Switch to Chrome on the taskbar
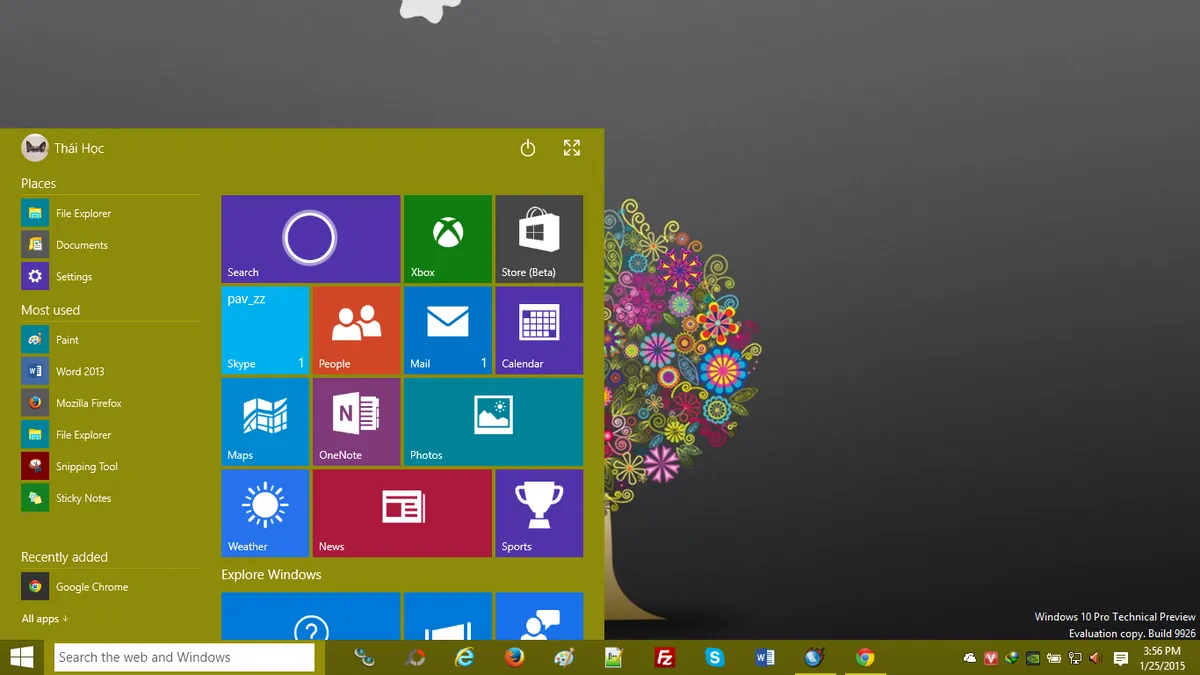 [x=865, y=657]
